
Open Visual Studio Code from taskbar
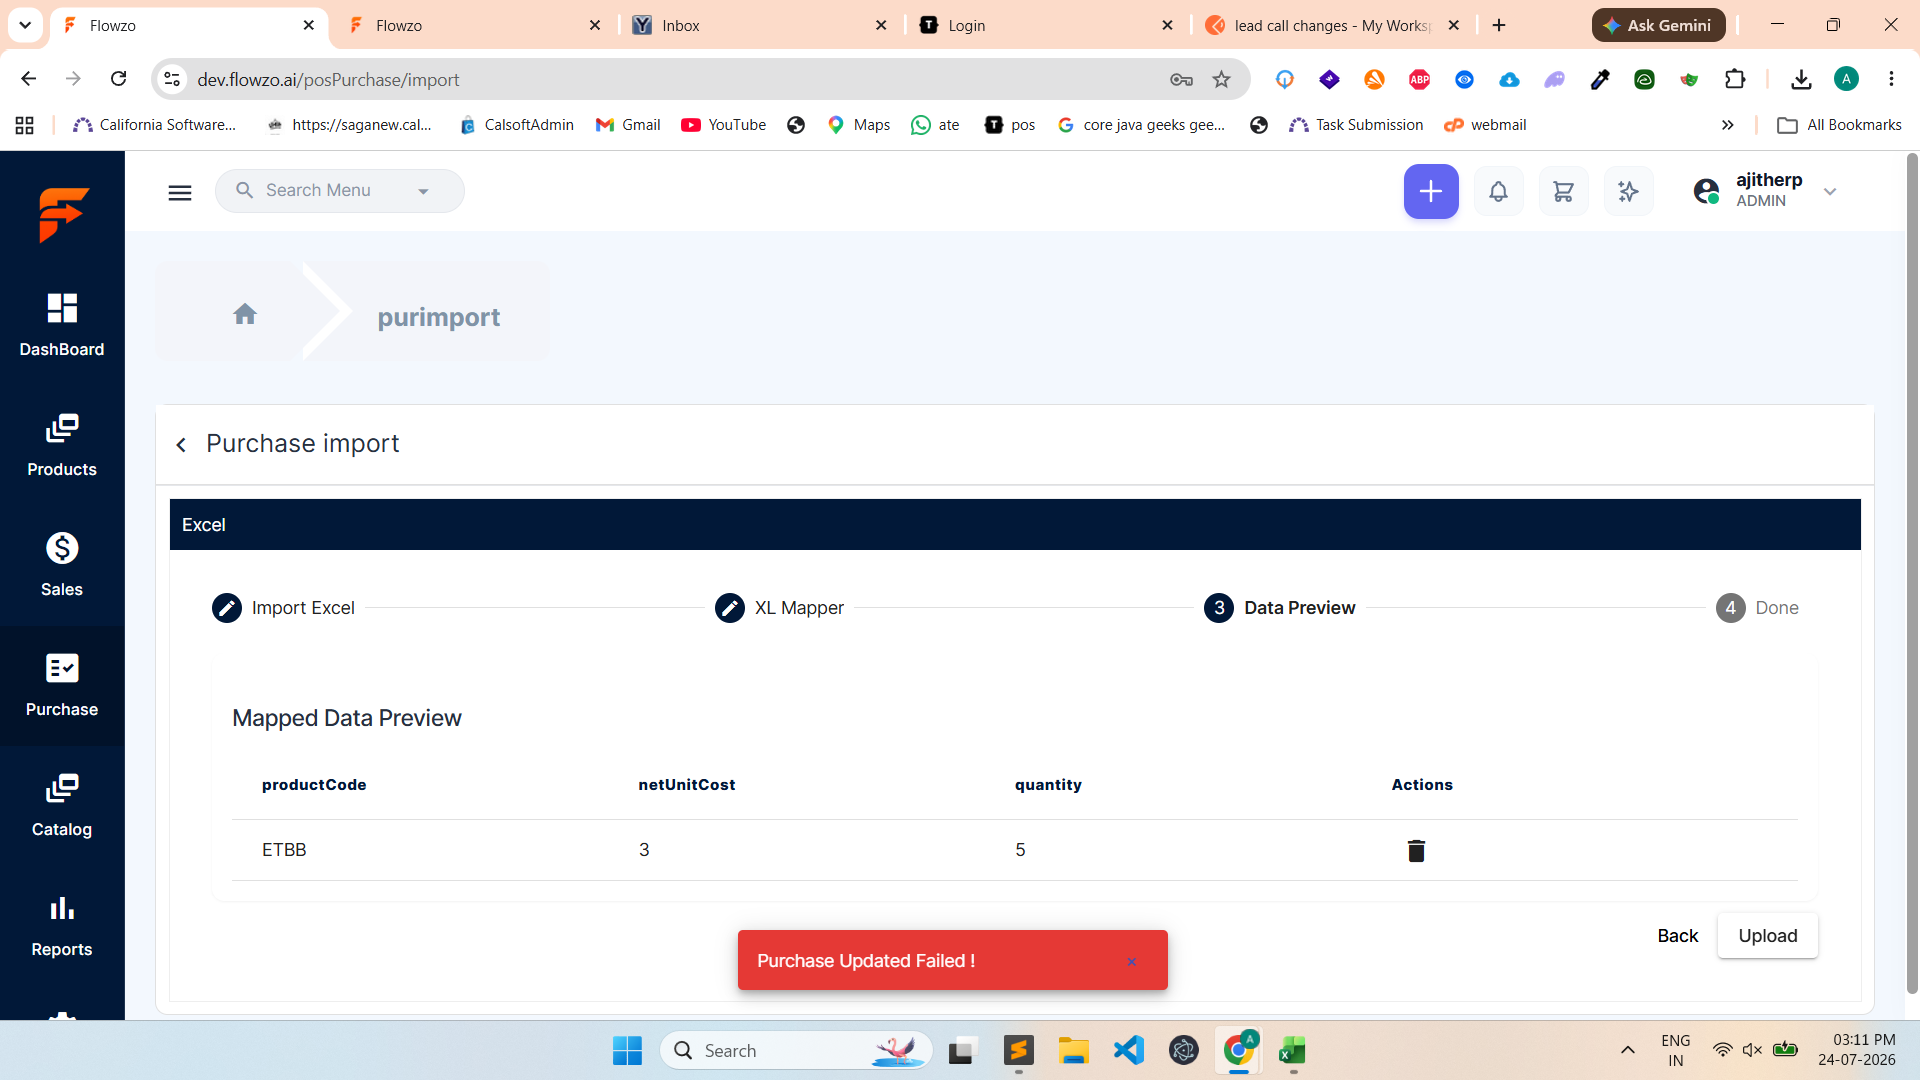[1129, 1050]
